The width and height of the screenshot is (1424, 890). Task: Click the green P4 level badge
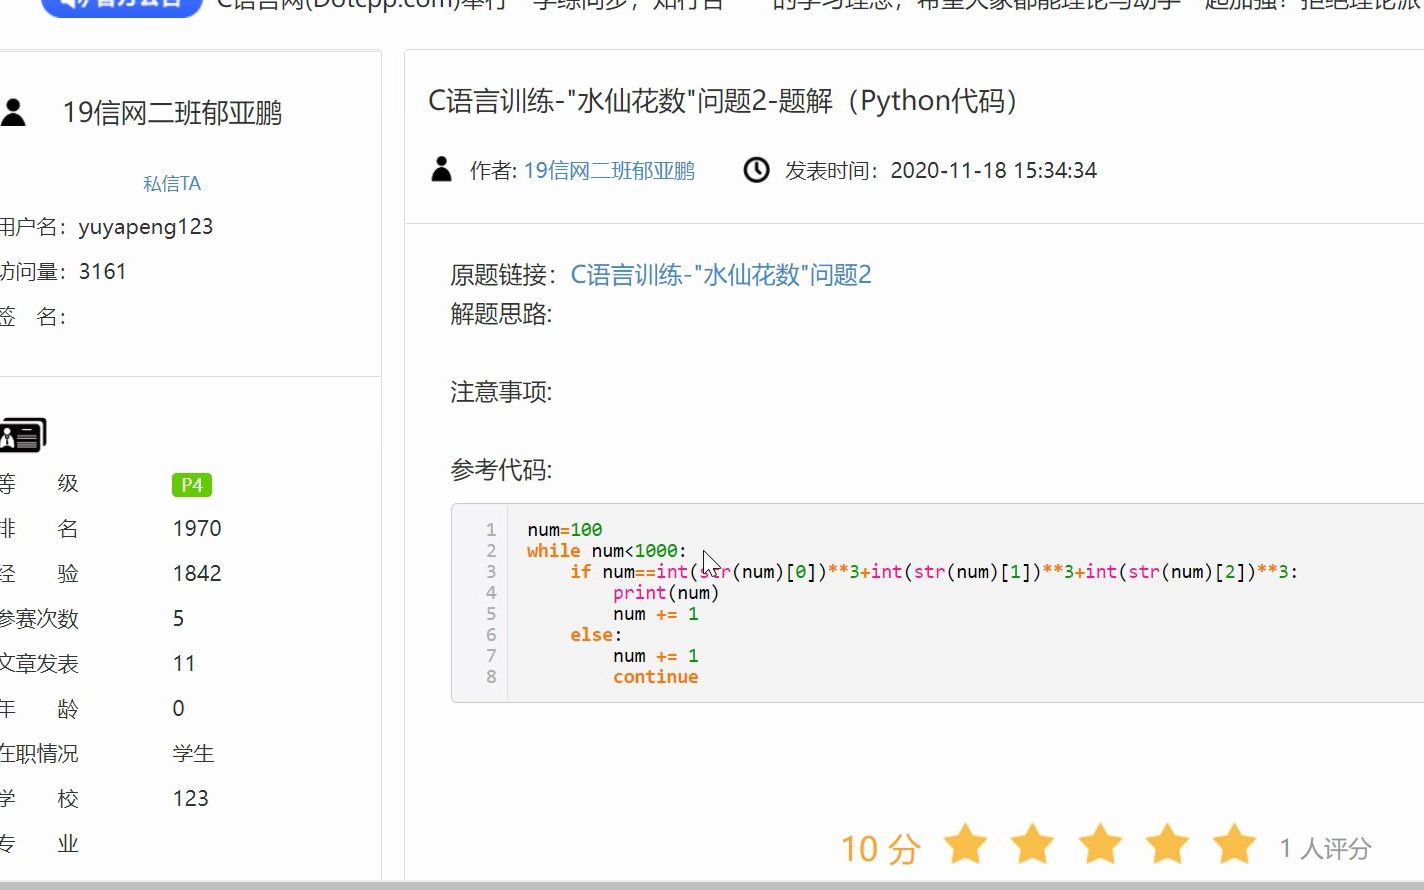[192, 485]
